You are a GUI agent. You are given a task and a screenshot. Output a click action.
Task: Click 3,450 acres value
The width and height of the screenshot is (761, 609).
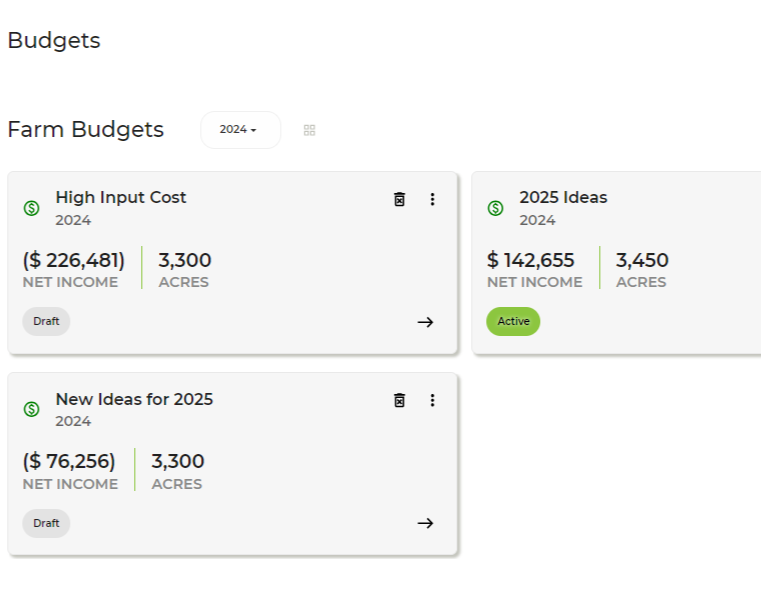coord(642,261)
